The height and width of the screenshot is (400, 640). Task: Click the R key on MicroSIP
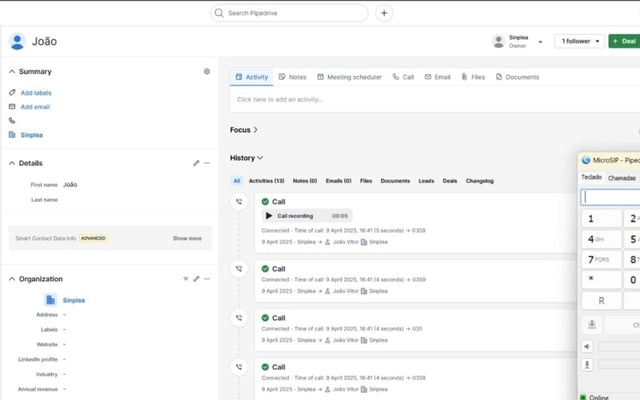click(x=601, y=301)
